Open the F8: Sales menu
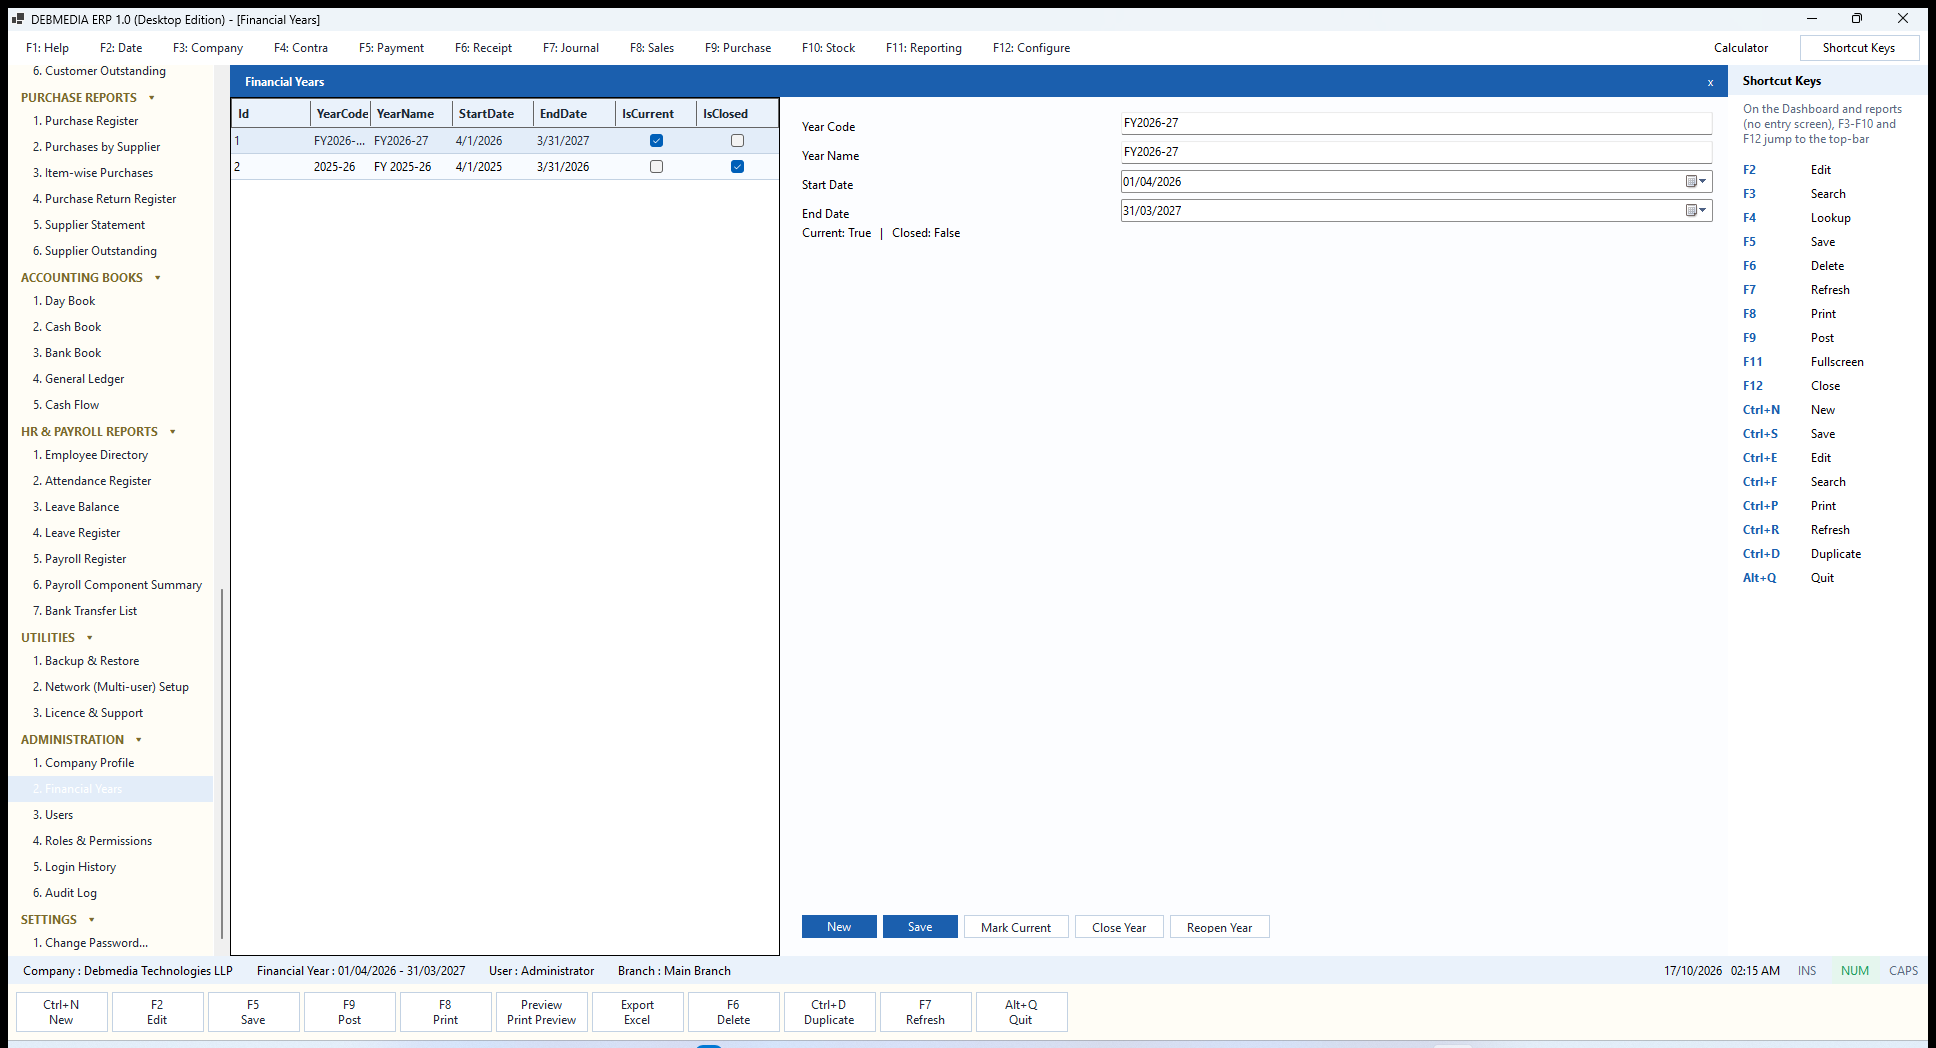 point(652,48)
